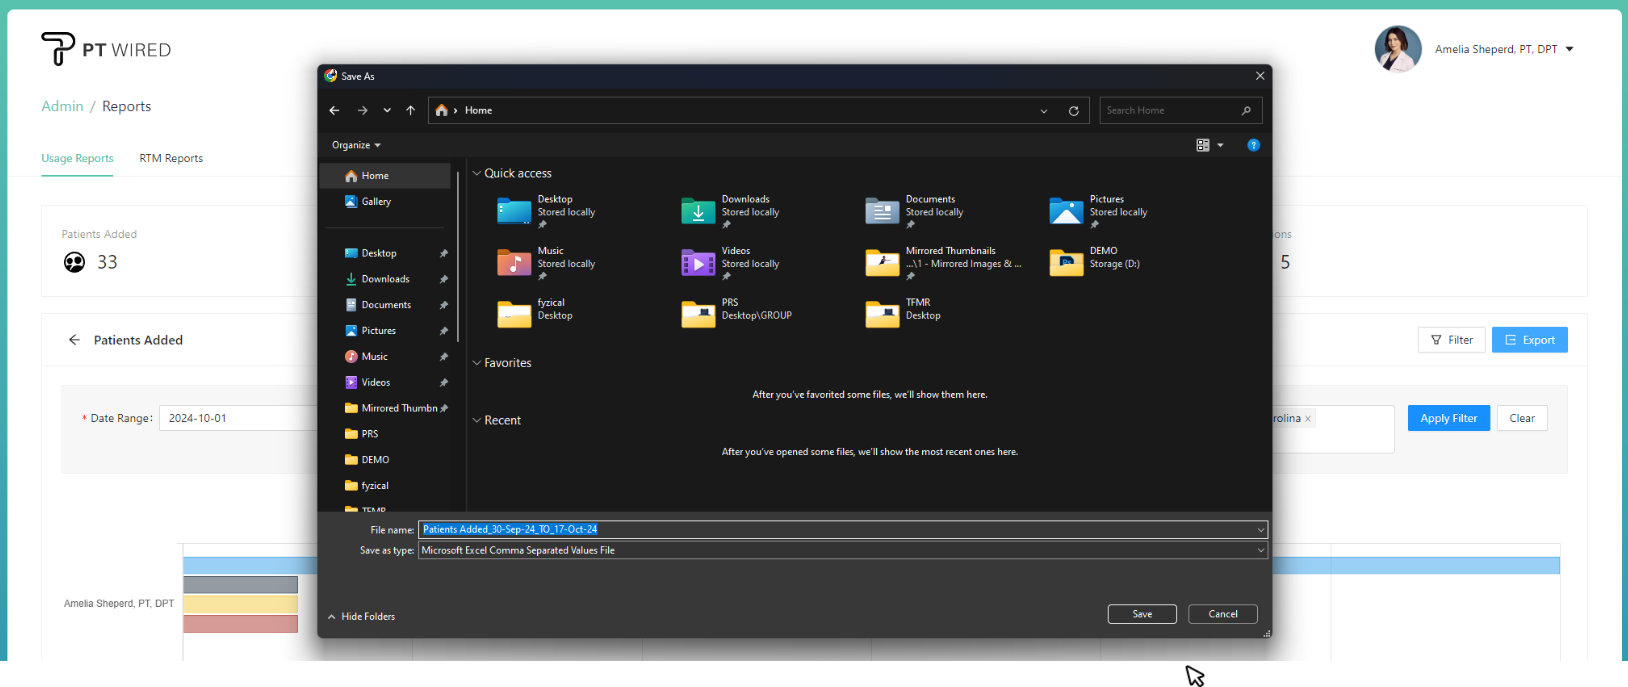This screenshot has width=1628, height=687.
Task: Open the Mirrored Thumbnails folder icon
Action: (x=882, y=262)
